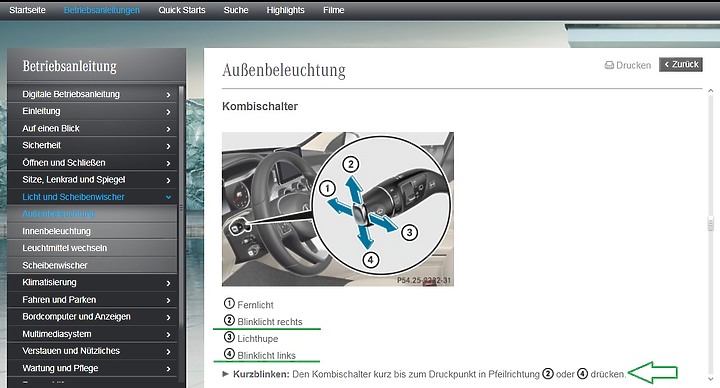Open the Betriebsanleitungen menu item

coord(101,10)
